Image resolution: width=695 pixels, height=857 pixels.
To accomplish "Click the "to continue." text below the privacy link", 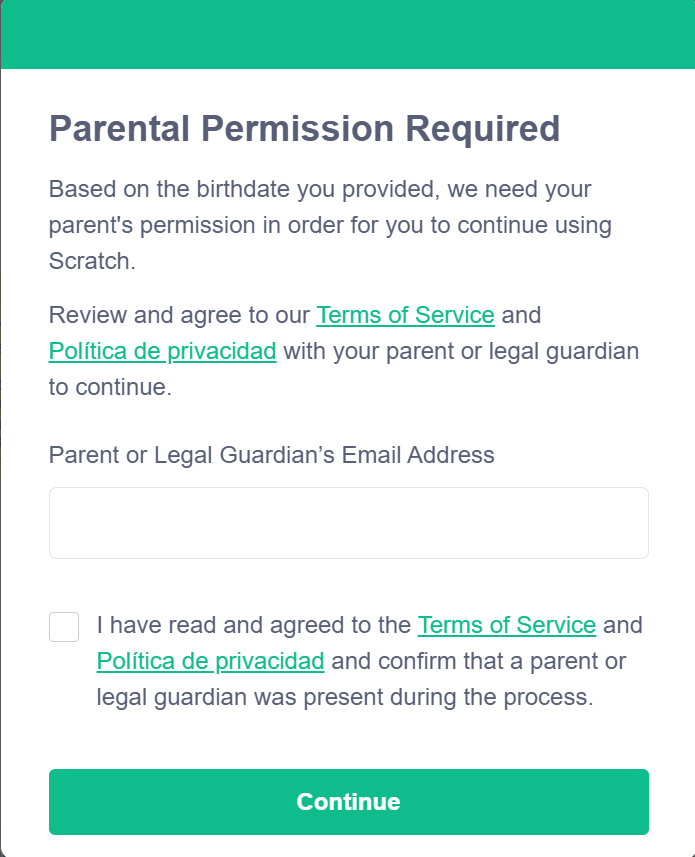I will 110,387.
